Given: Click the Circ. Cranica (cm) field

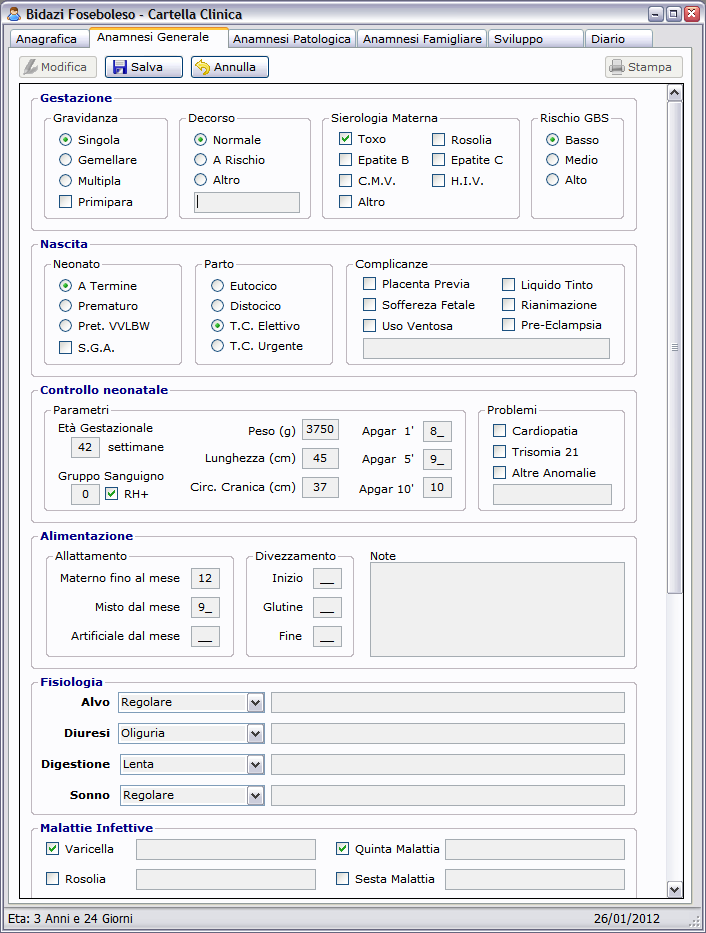Looking at the screenshot, I should pos(320,487).
